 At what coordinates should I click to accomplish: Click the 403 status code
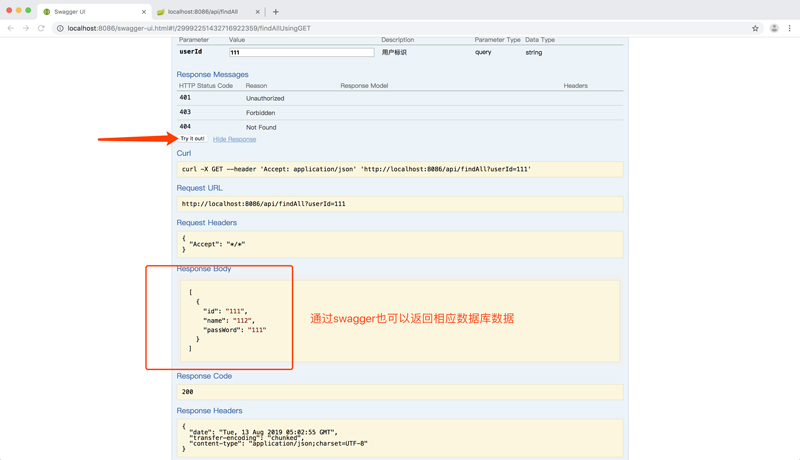click(x=185, y=112)
